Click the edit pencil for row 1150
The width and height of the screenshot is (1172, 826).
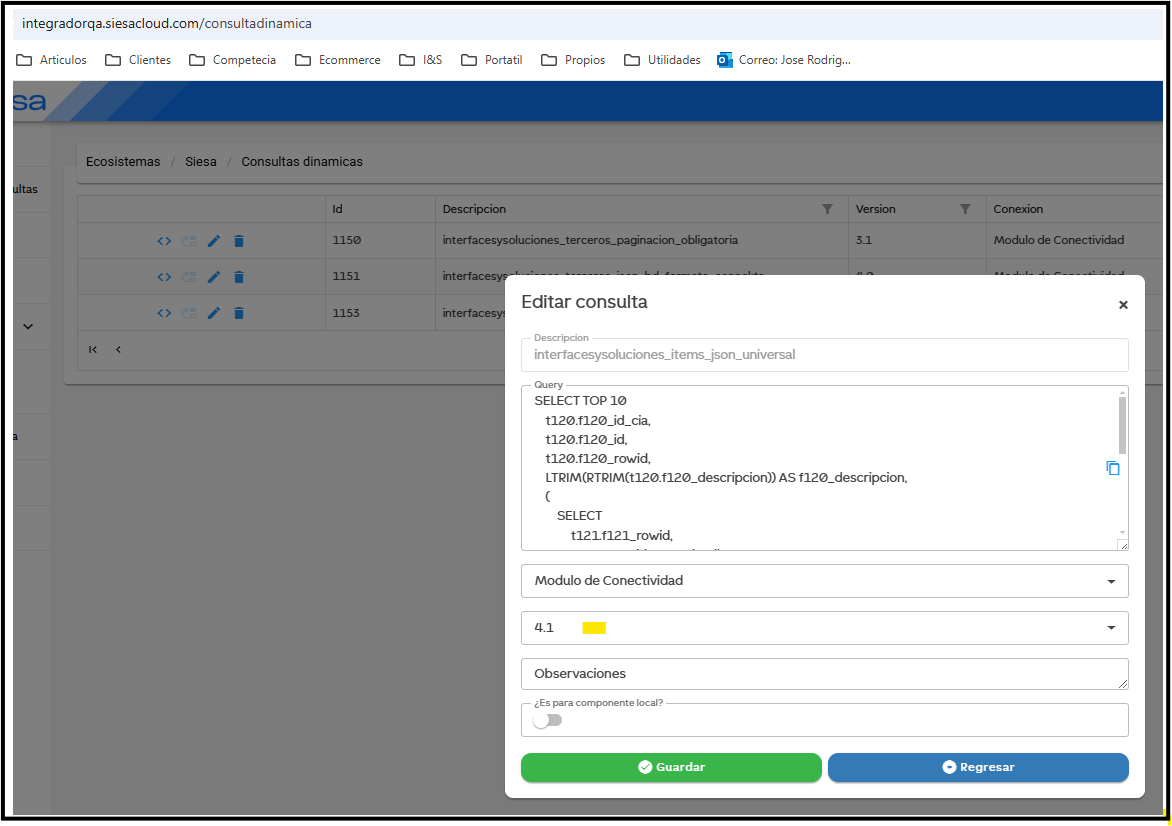point(213,241)
